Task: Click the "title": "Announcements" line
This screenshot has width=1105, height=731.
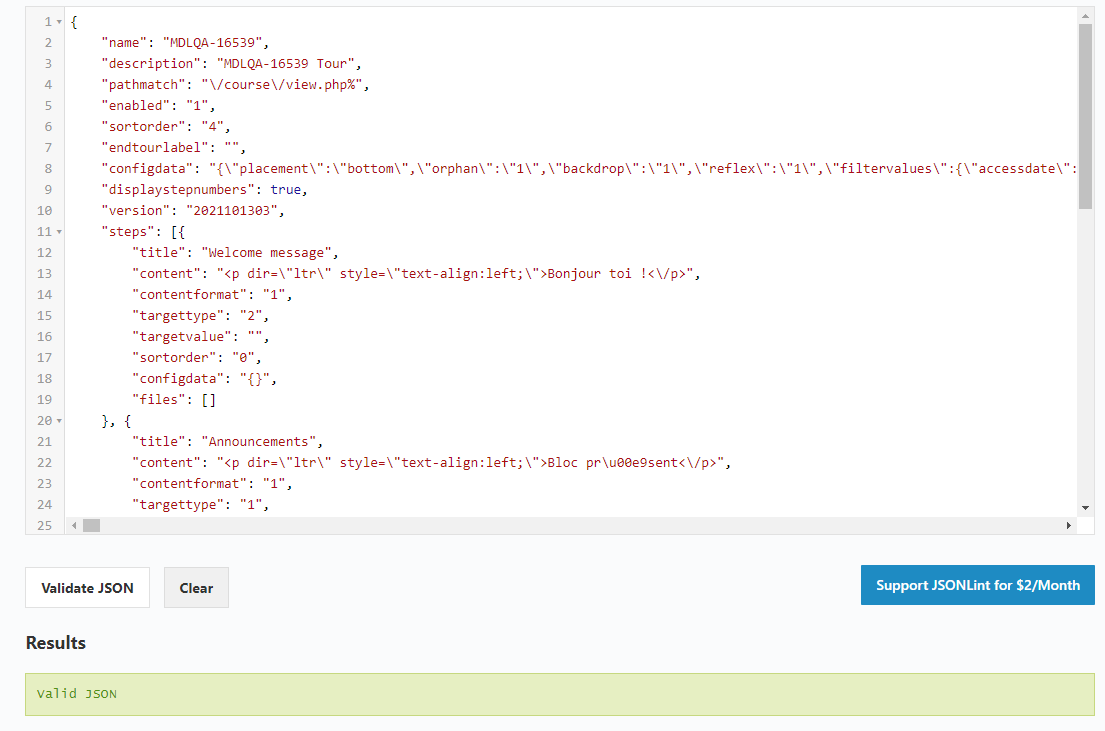Action: [228, 442]
